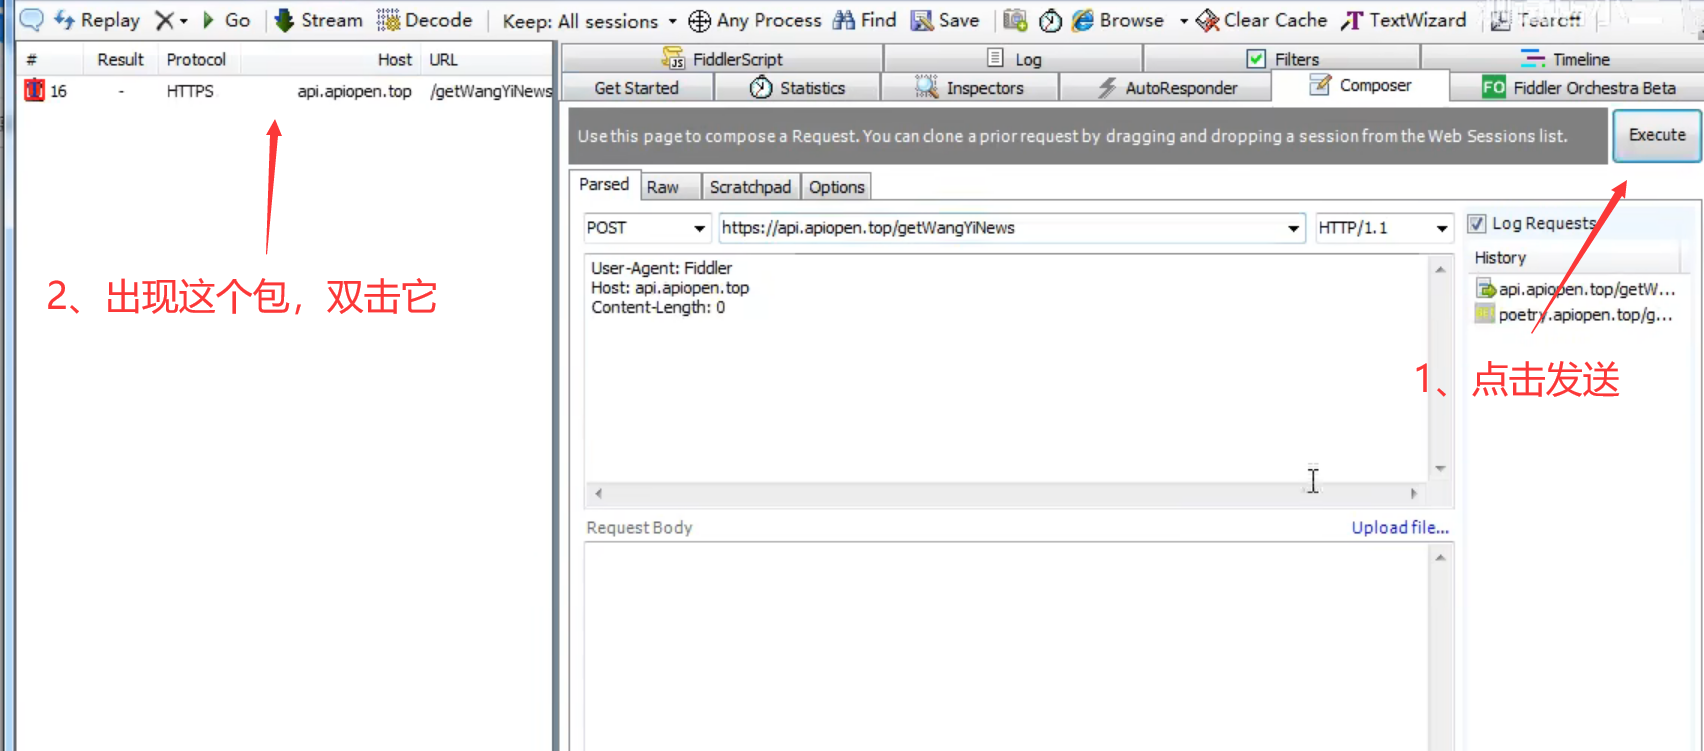This screenshot has height=751, width=1704.
Task: Open the Statistics tab
Action: [x=797, y=88]
